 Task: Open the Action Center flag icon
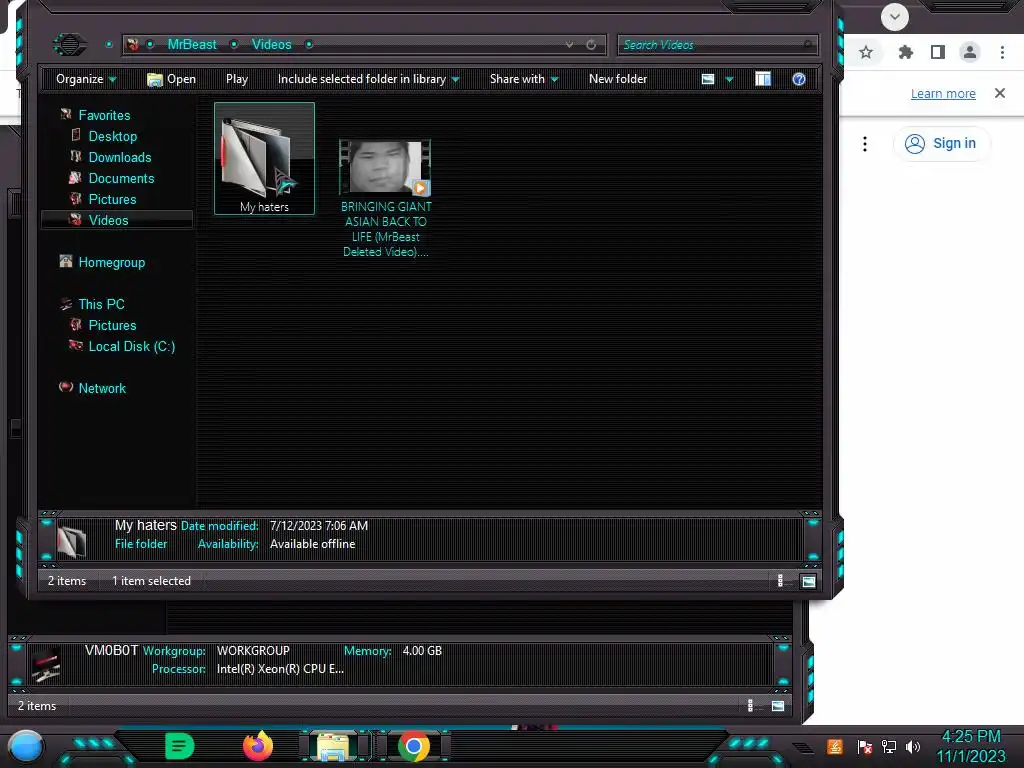point(865,746)
